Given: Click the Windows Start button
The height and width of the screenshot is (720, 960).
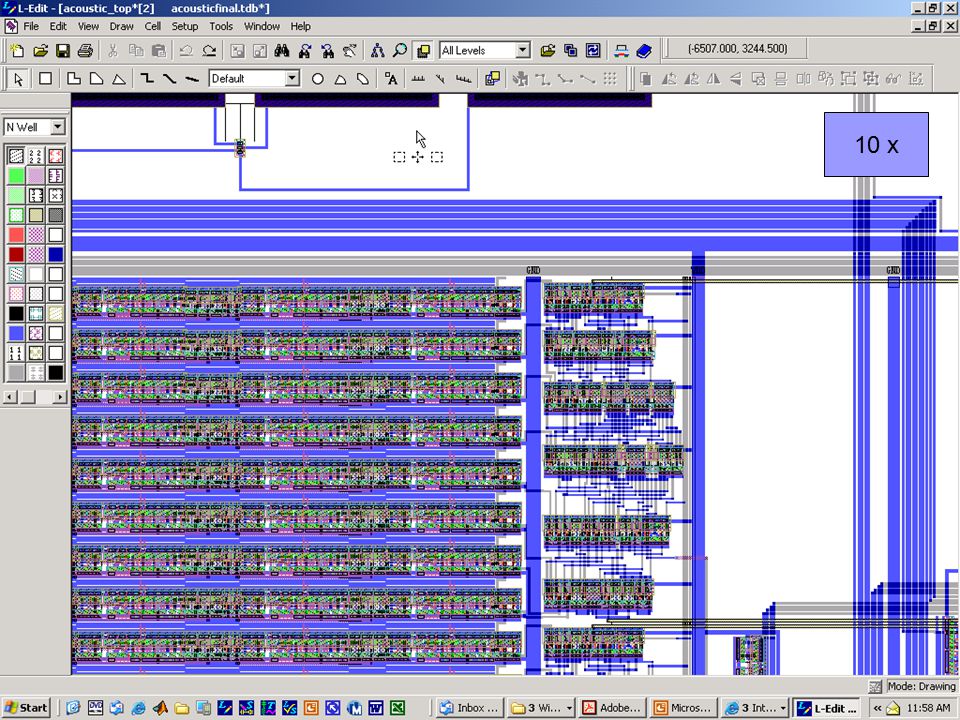Looking at the screenshot, I should tap(25, 708).
